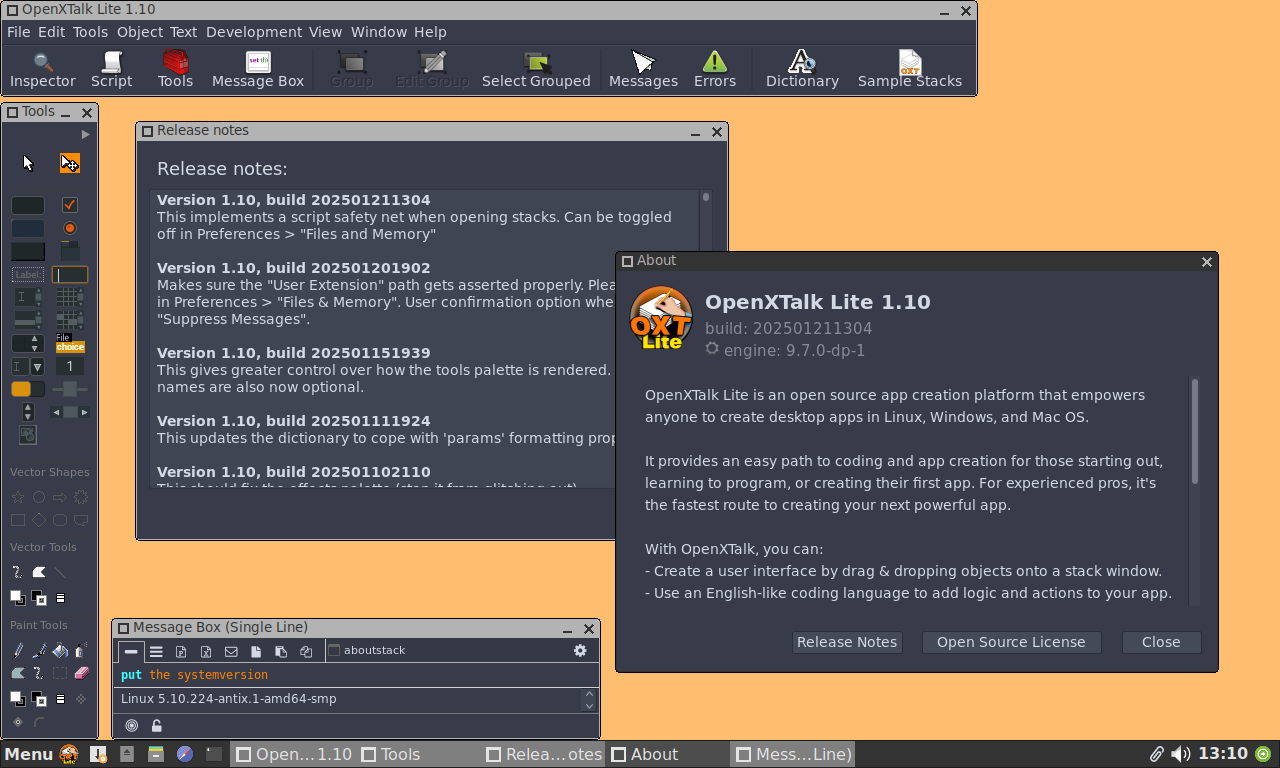Image resolution: width=1280 pixels, height=768 pixels.
Task: Select the paint Brush tool
Action: click(x=39, y=651)
